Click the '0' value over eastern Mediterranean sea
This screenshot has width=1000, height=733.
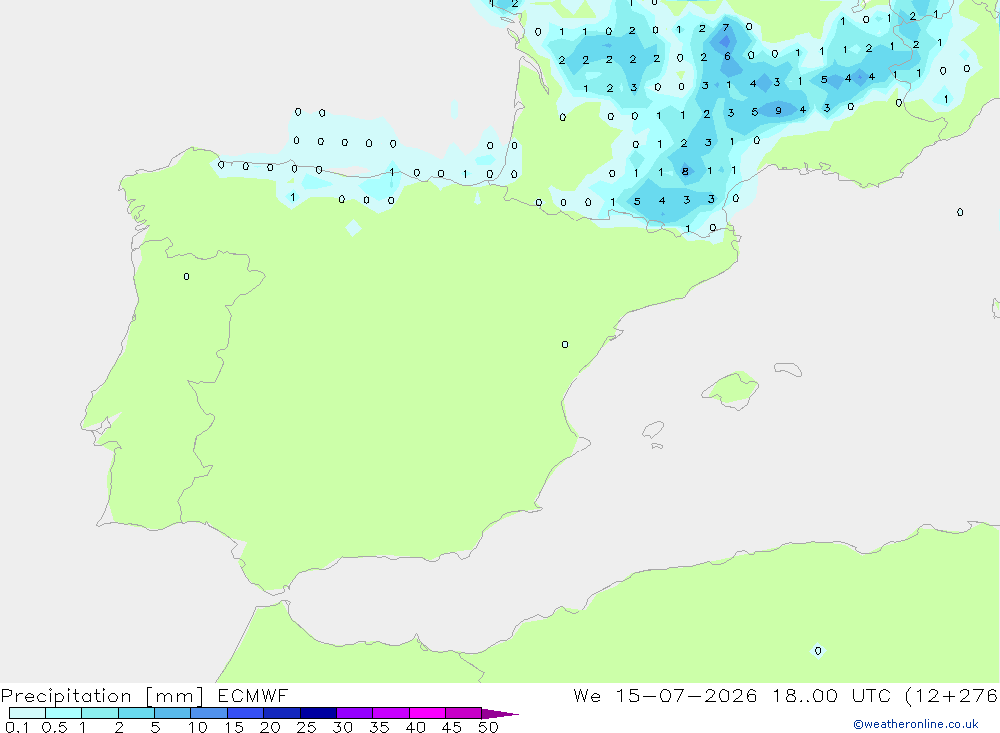960,212
